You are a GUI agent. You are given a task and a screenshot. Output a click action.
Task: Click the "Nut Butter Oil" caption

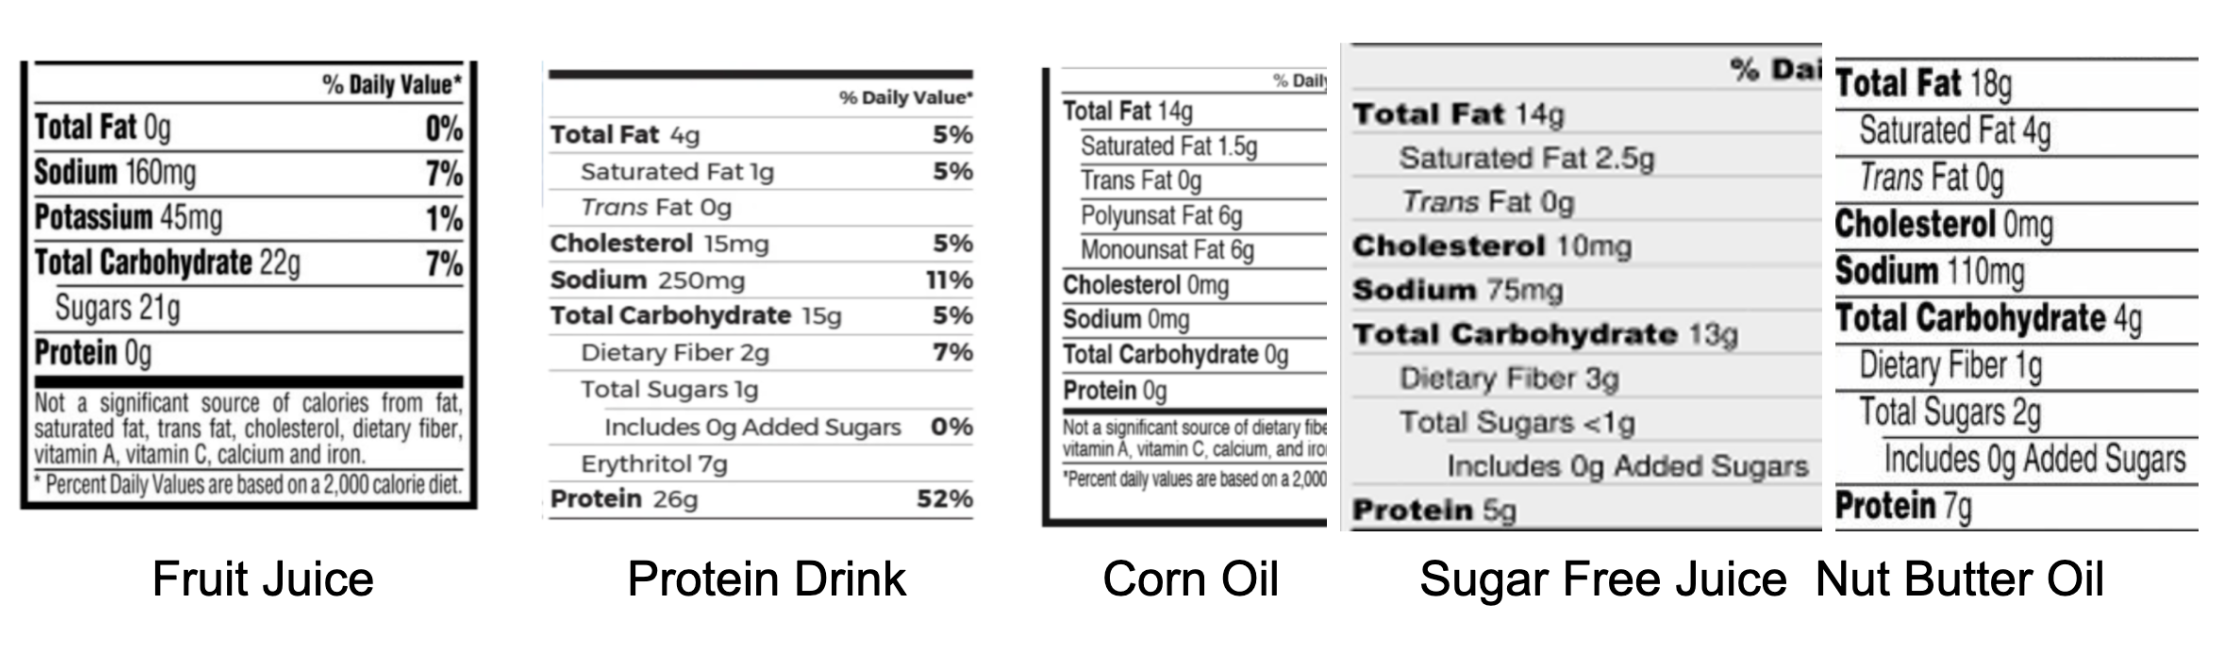click(1959, 580)
